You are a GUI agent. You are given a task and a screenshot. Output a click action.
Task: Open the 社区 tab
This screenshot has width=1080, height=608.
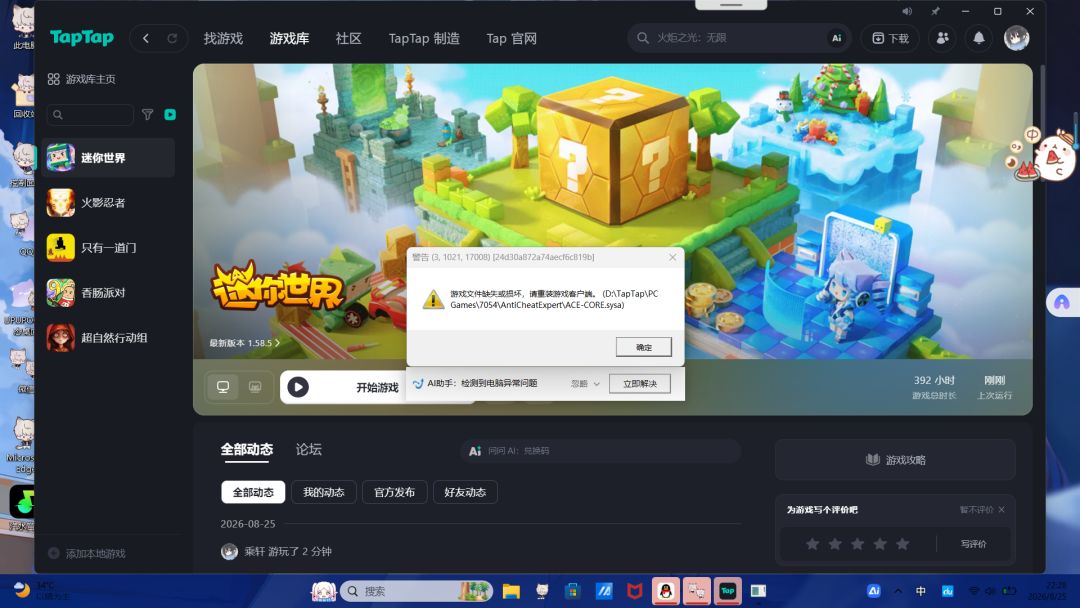pos(349,39)
